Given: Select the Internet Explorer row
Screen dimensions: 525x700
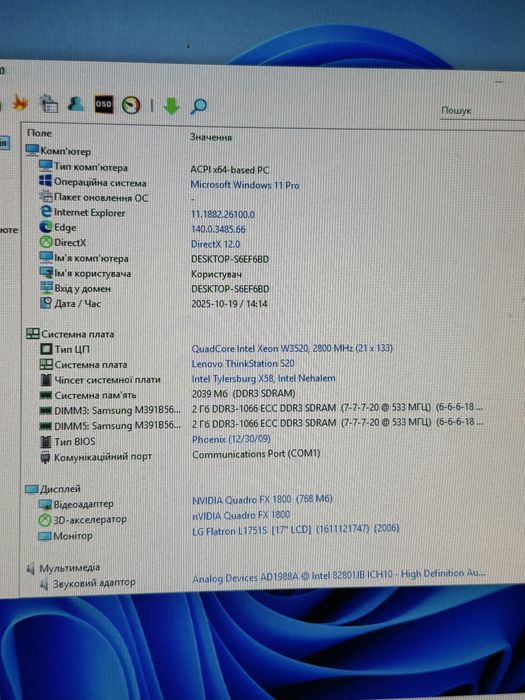Looking at the screenshot, I should [83, 212].
